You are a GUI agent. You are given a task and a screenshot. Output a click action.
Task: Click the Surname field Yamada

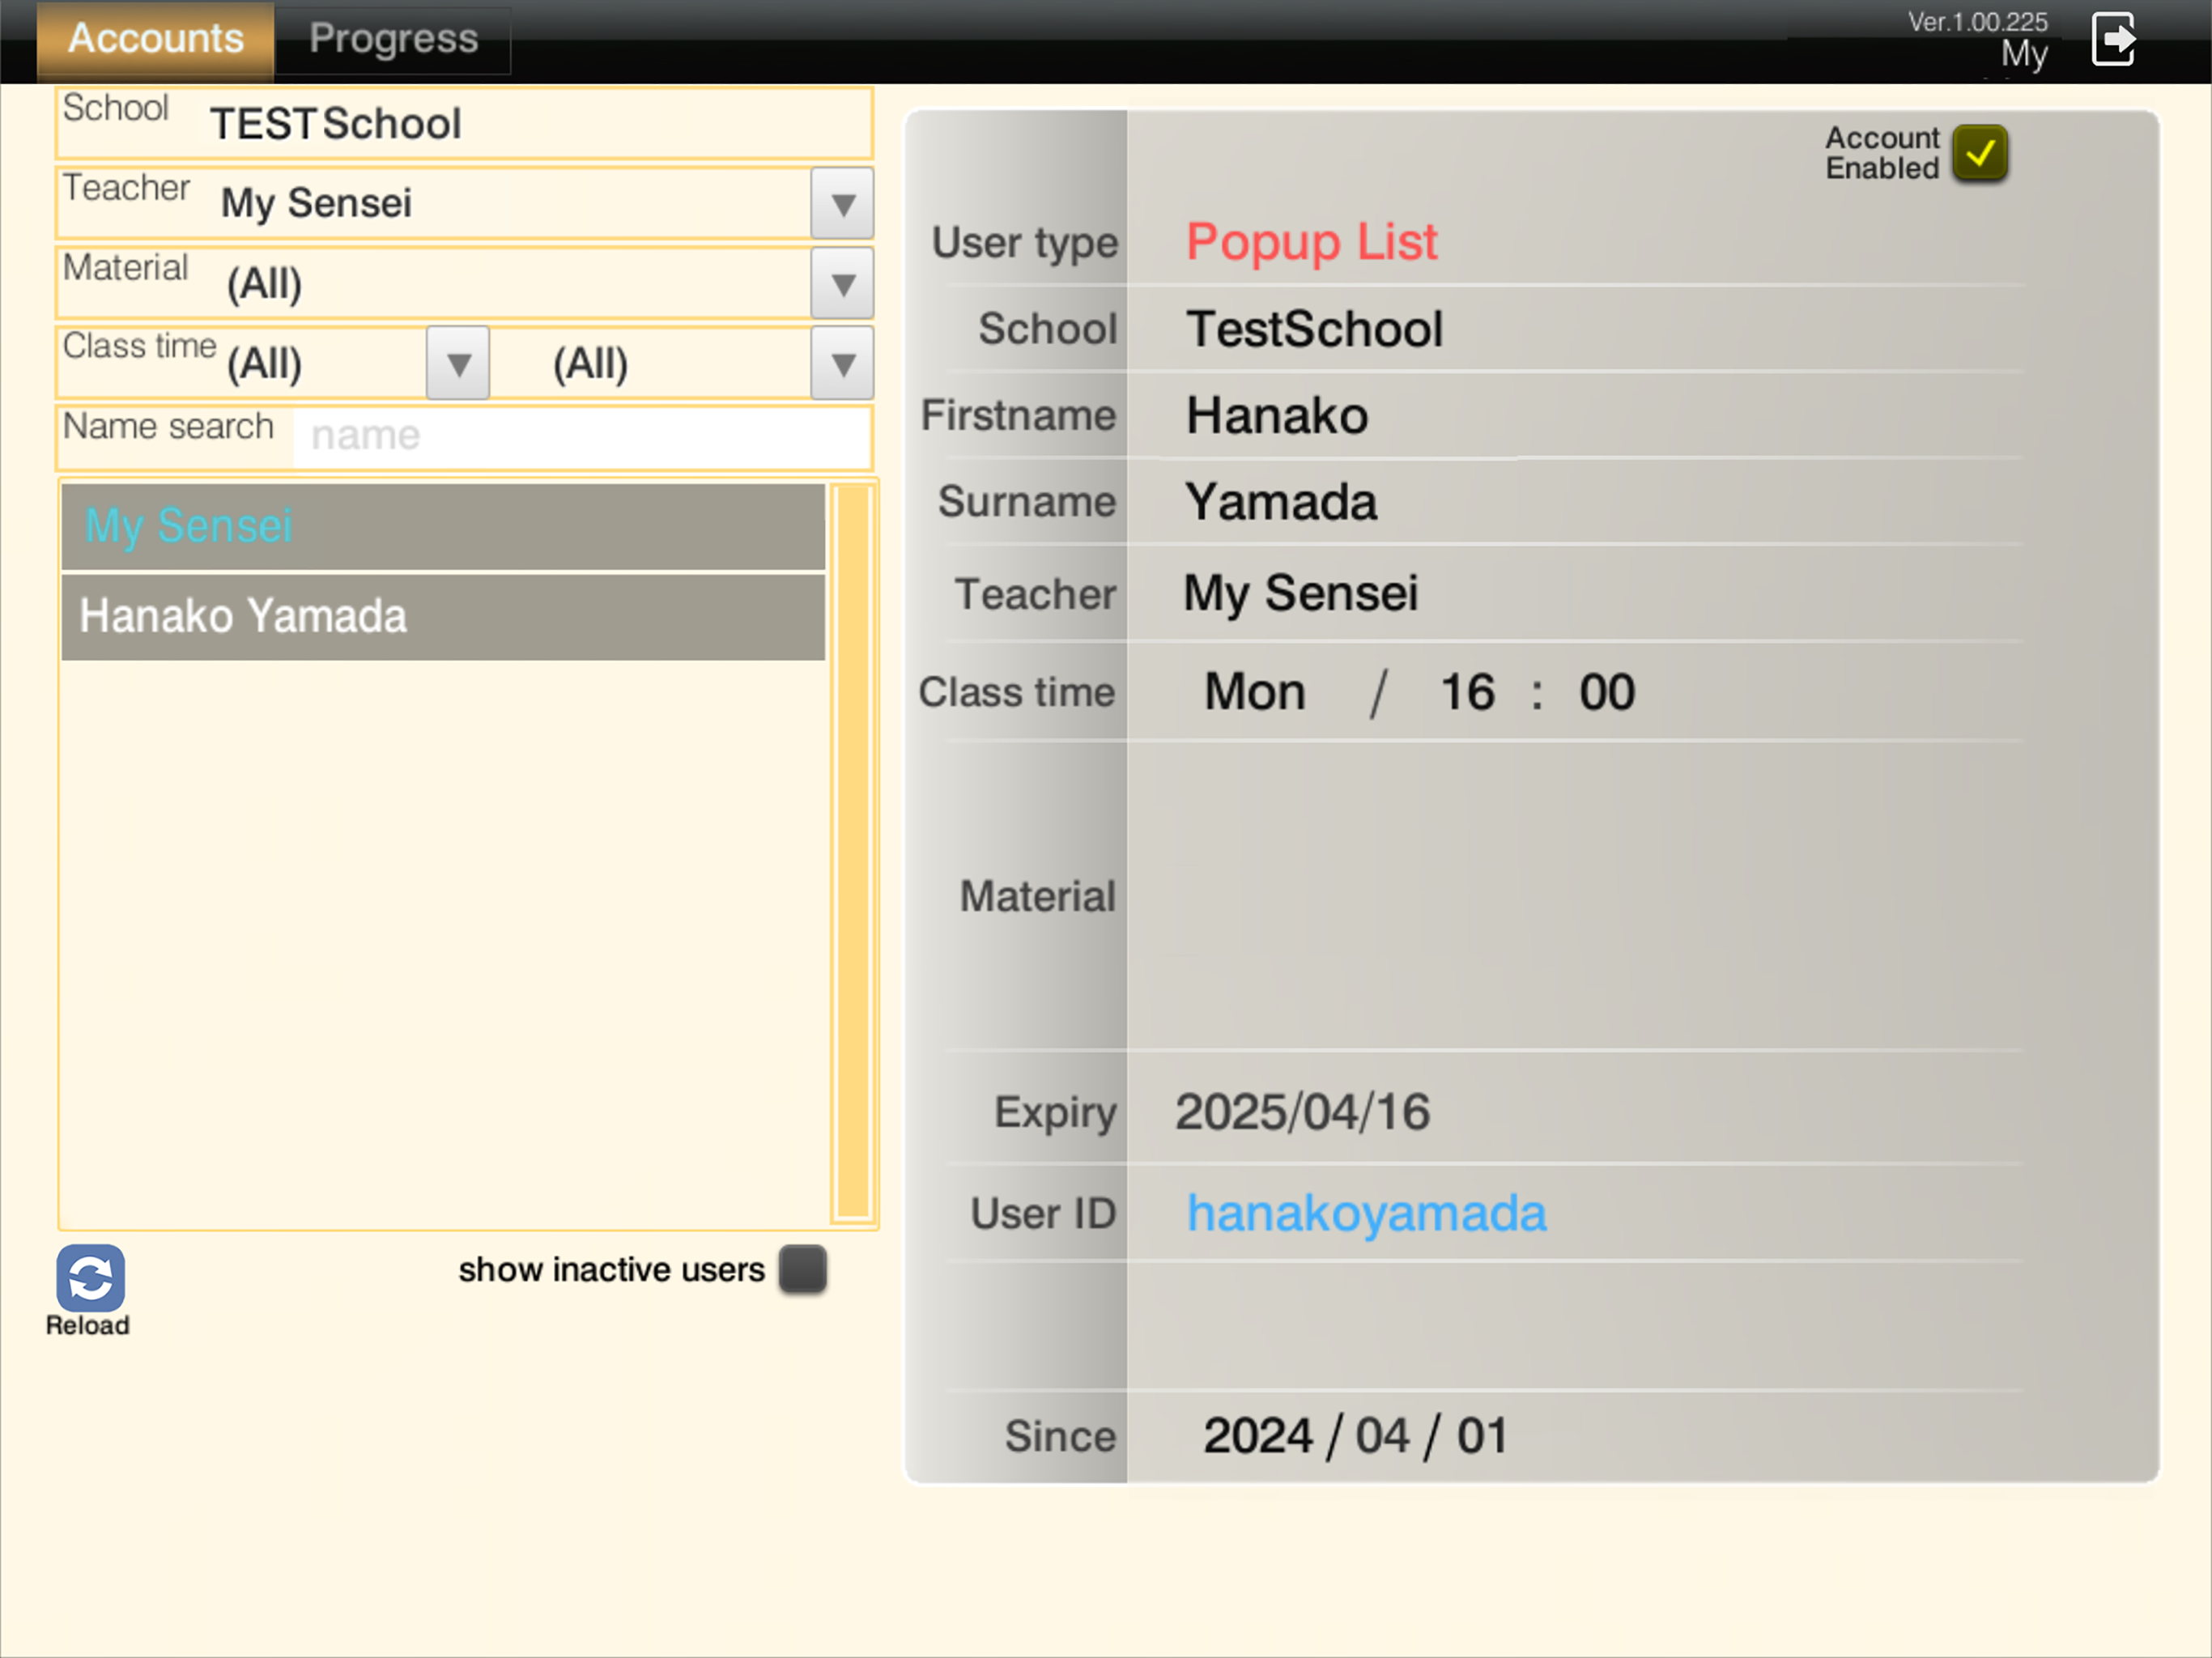tap(1281, 502)
